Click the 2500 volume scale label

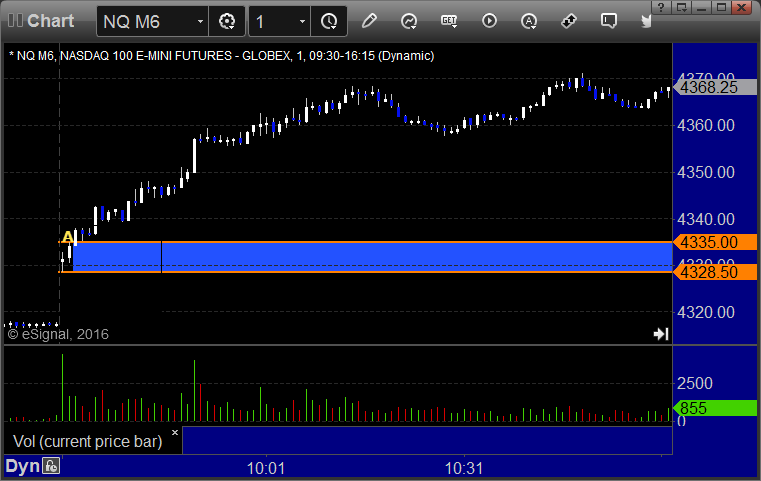[x=695, y=383]
